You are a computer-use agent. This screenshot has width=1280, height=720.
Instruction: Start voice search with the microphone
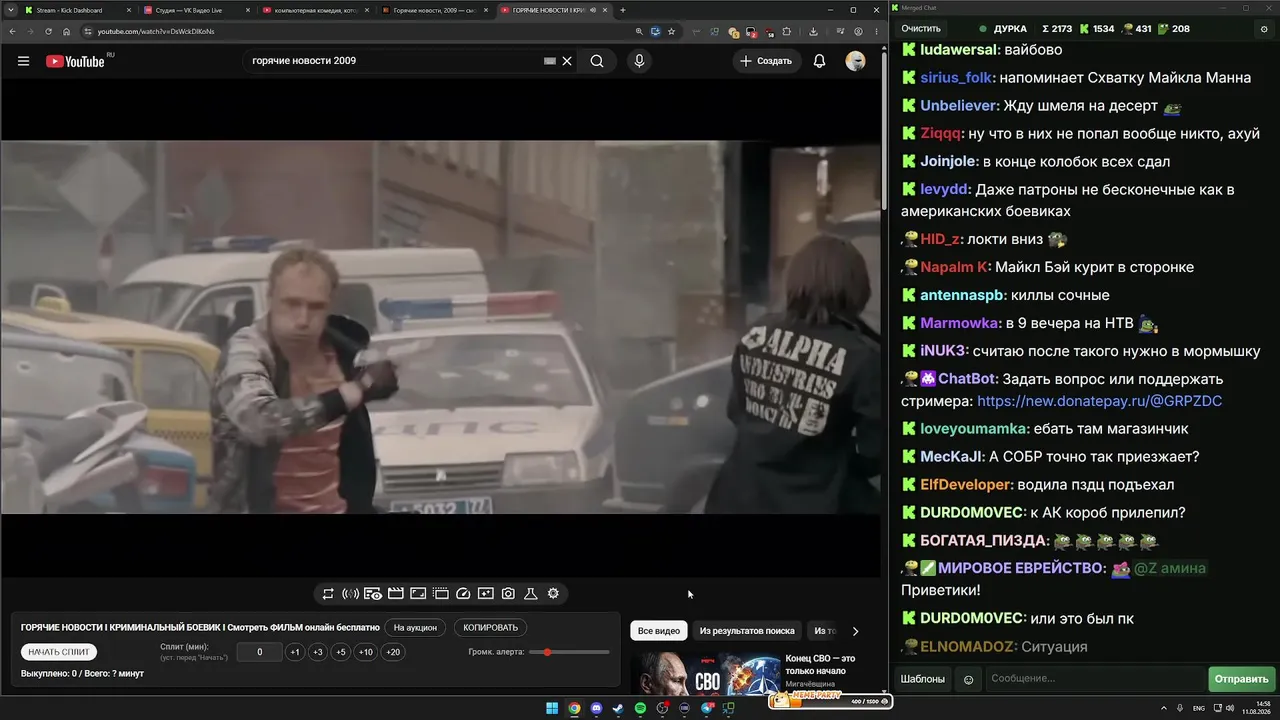click(x=639, y=61)
